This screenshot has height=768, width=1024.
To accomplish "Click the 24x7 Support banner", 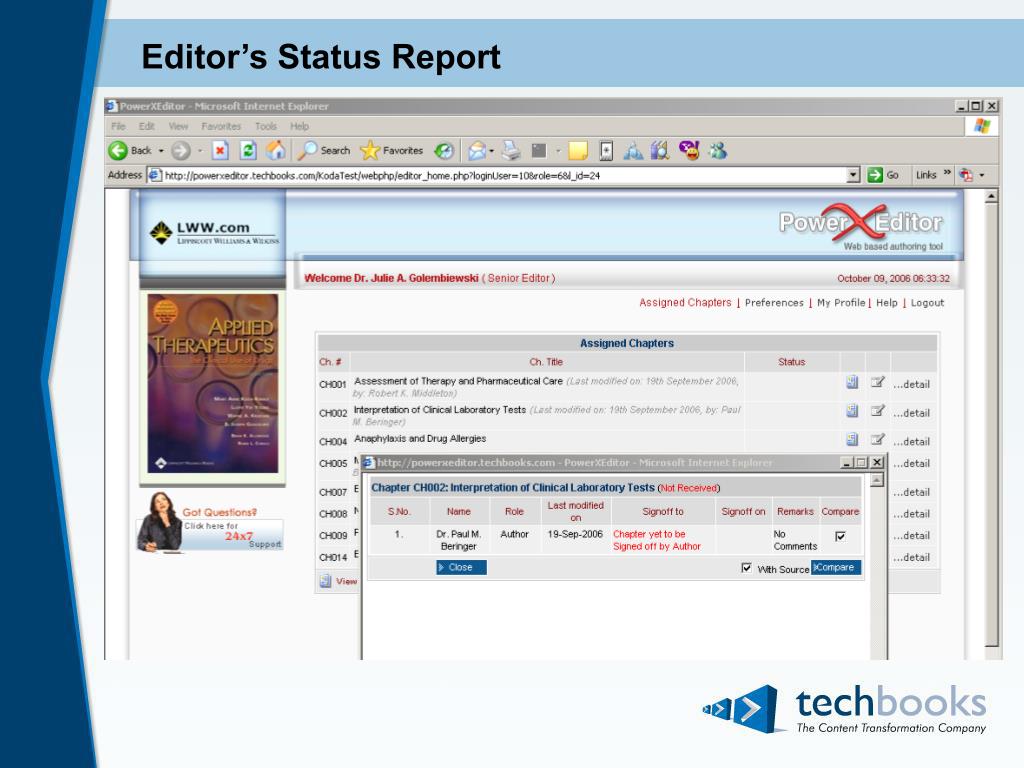I will point(210,522).
